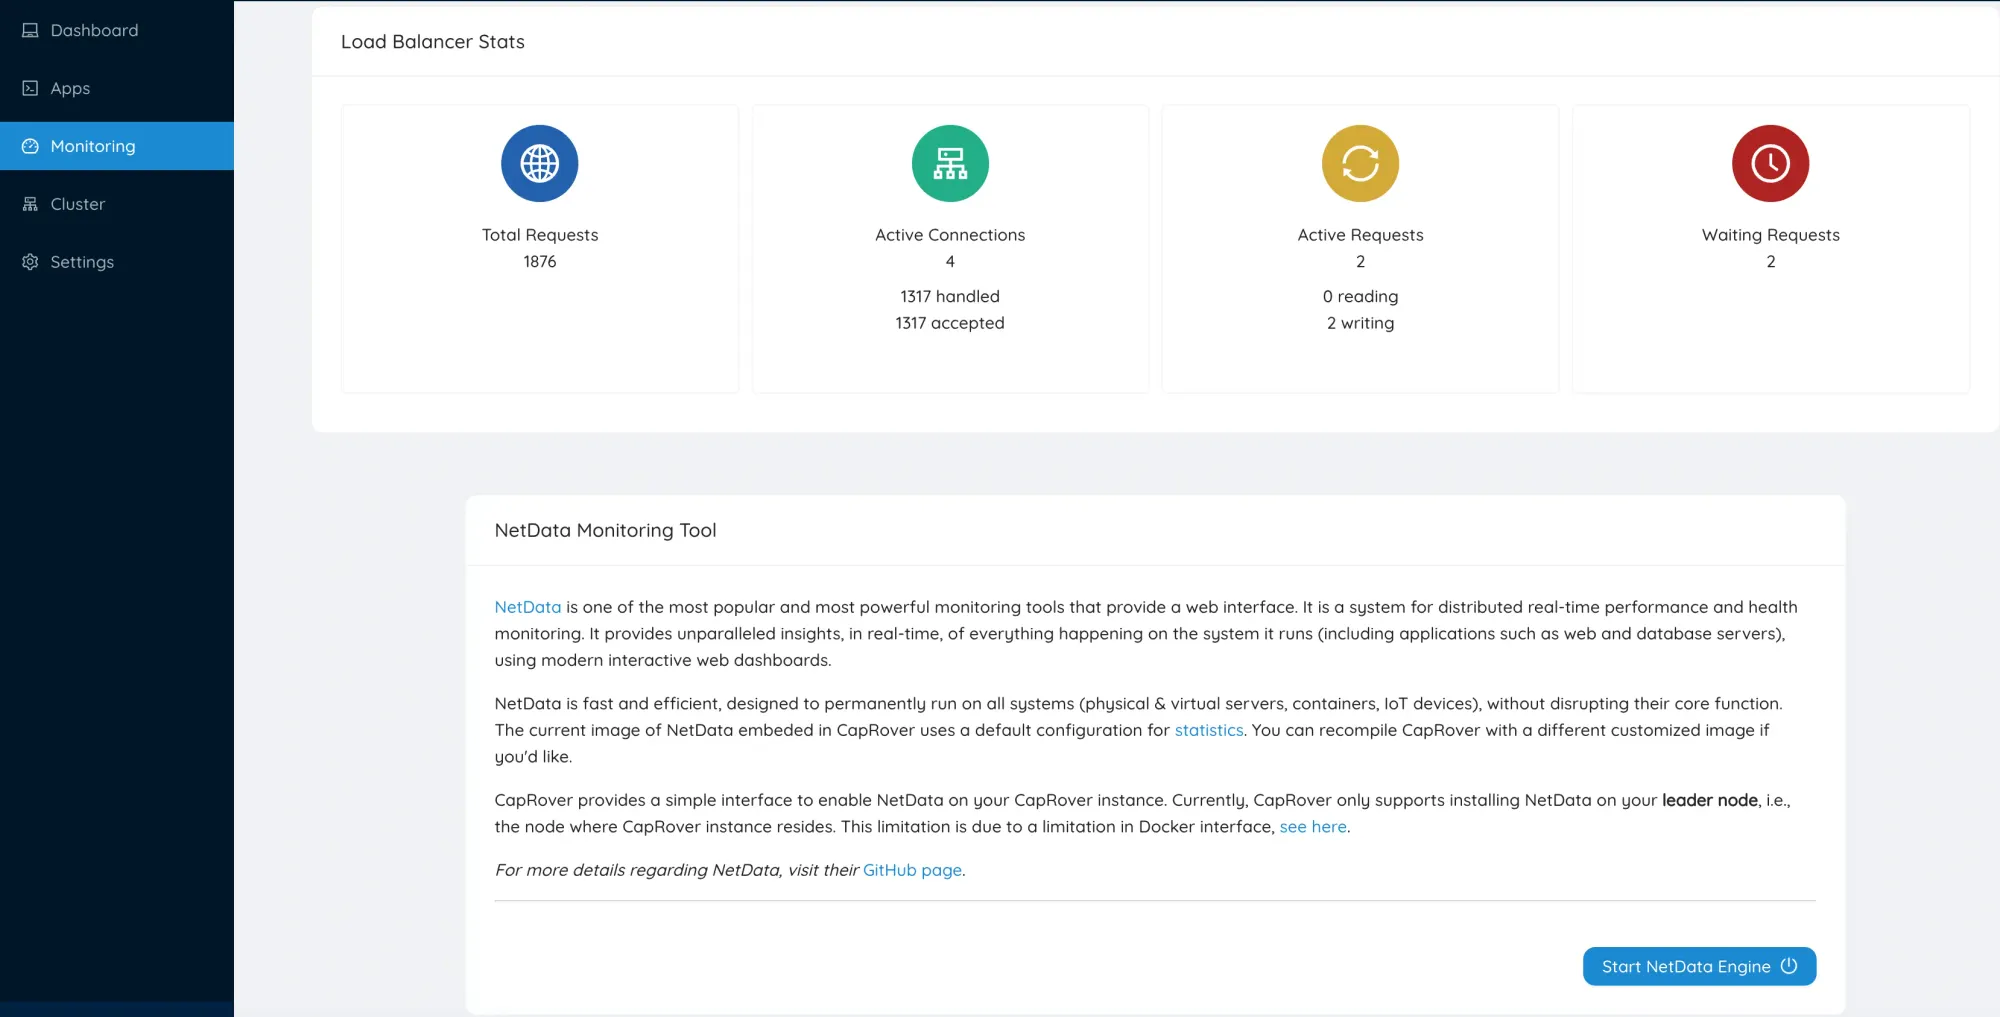The width and height of the screenshot is (2000, 1017).
Task: Click the power icon on Start NetData button
Action: [1789, 966]
